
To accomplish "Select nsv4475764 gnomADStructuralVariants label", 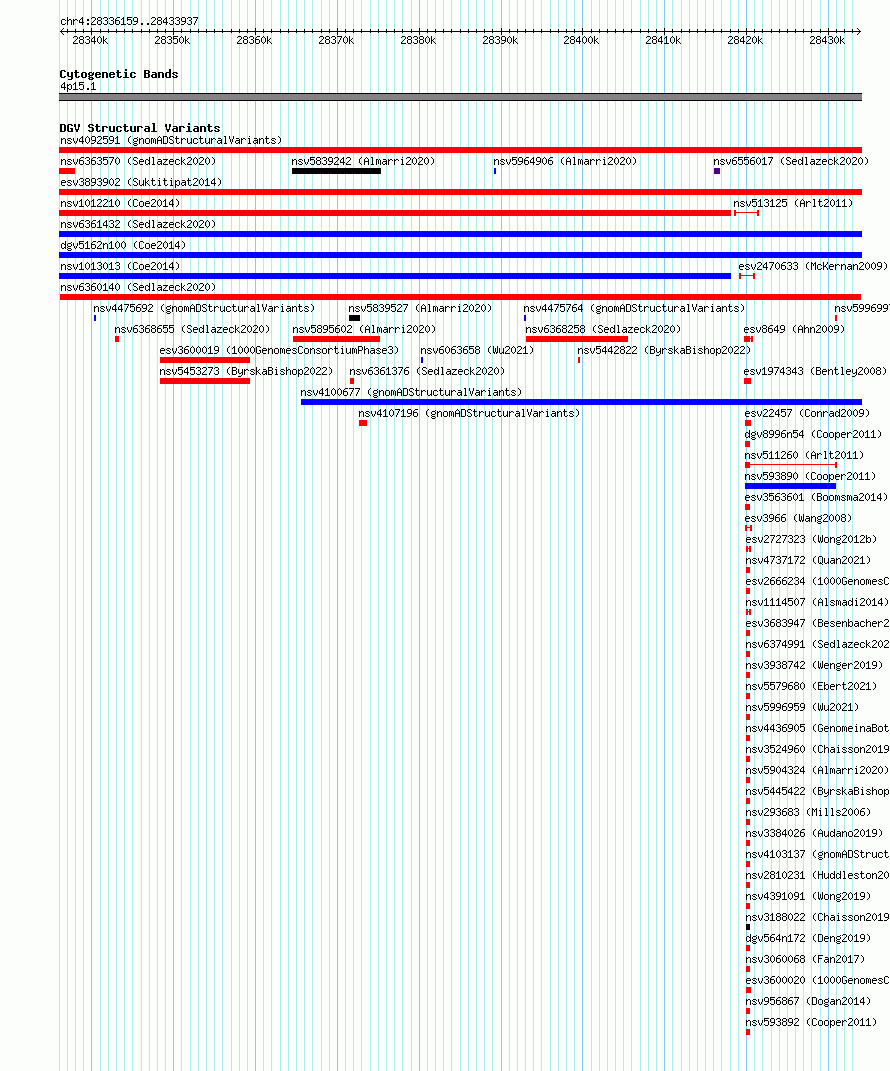I will click(635, 309).
